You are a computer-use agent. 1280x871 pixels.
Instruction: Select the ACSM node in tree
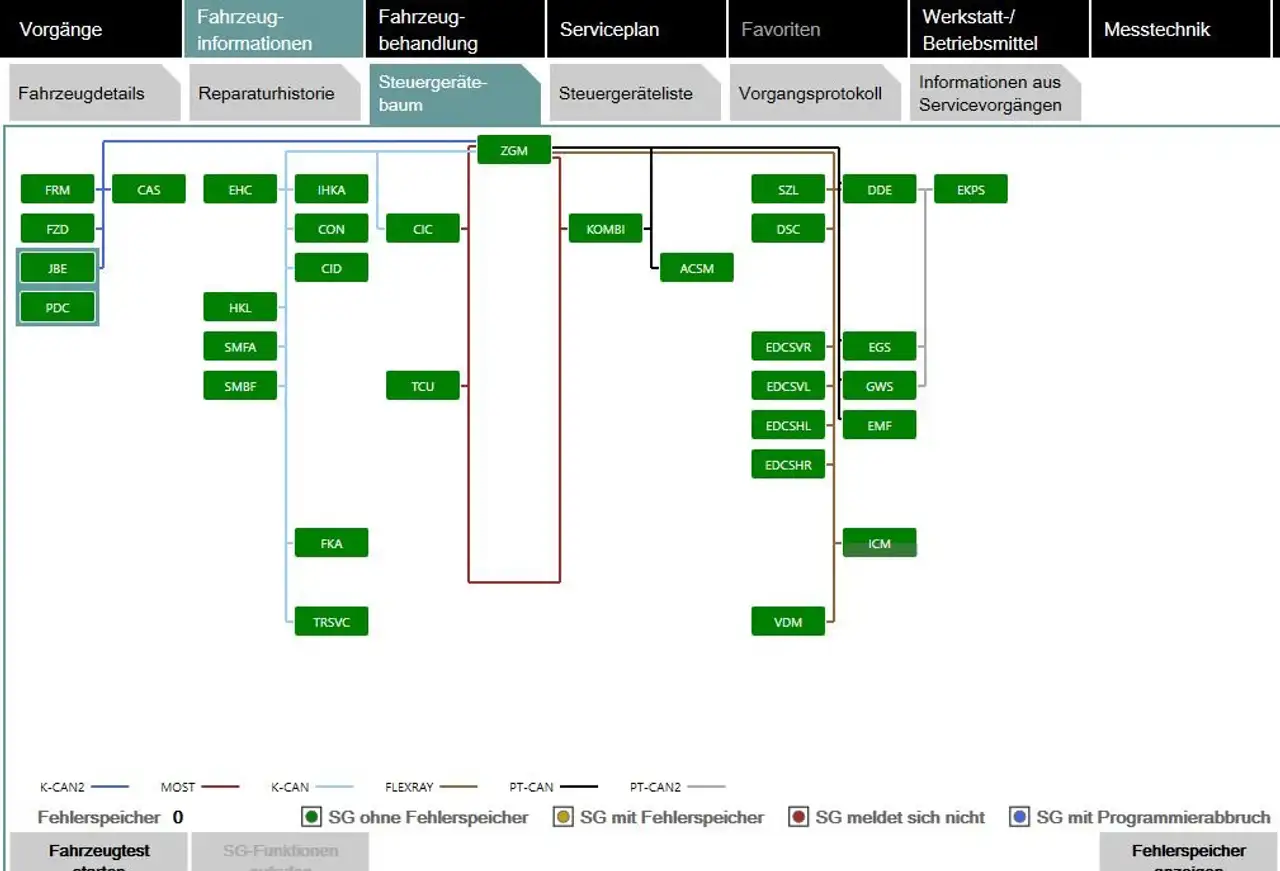[x=697, y=267]
